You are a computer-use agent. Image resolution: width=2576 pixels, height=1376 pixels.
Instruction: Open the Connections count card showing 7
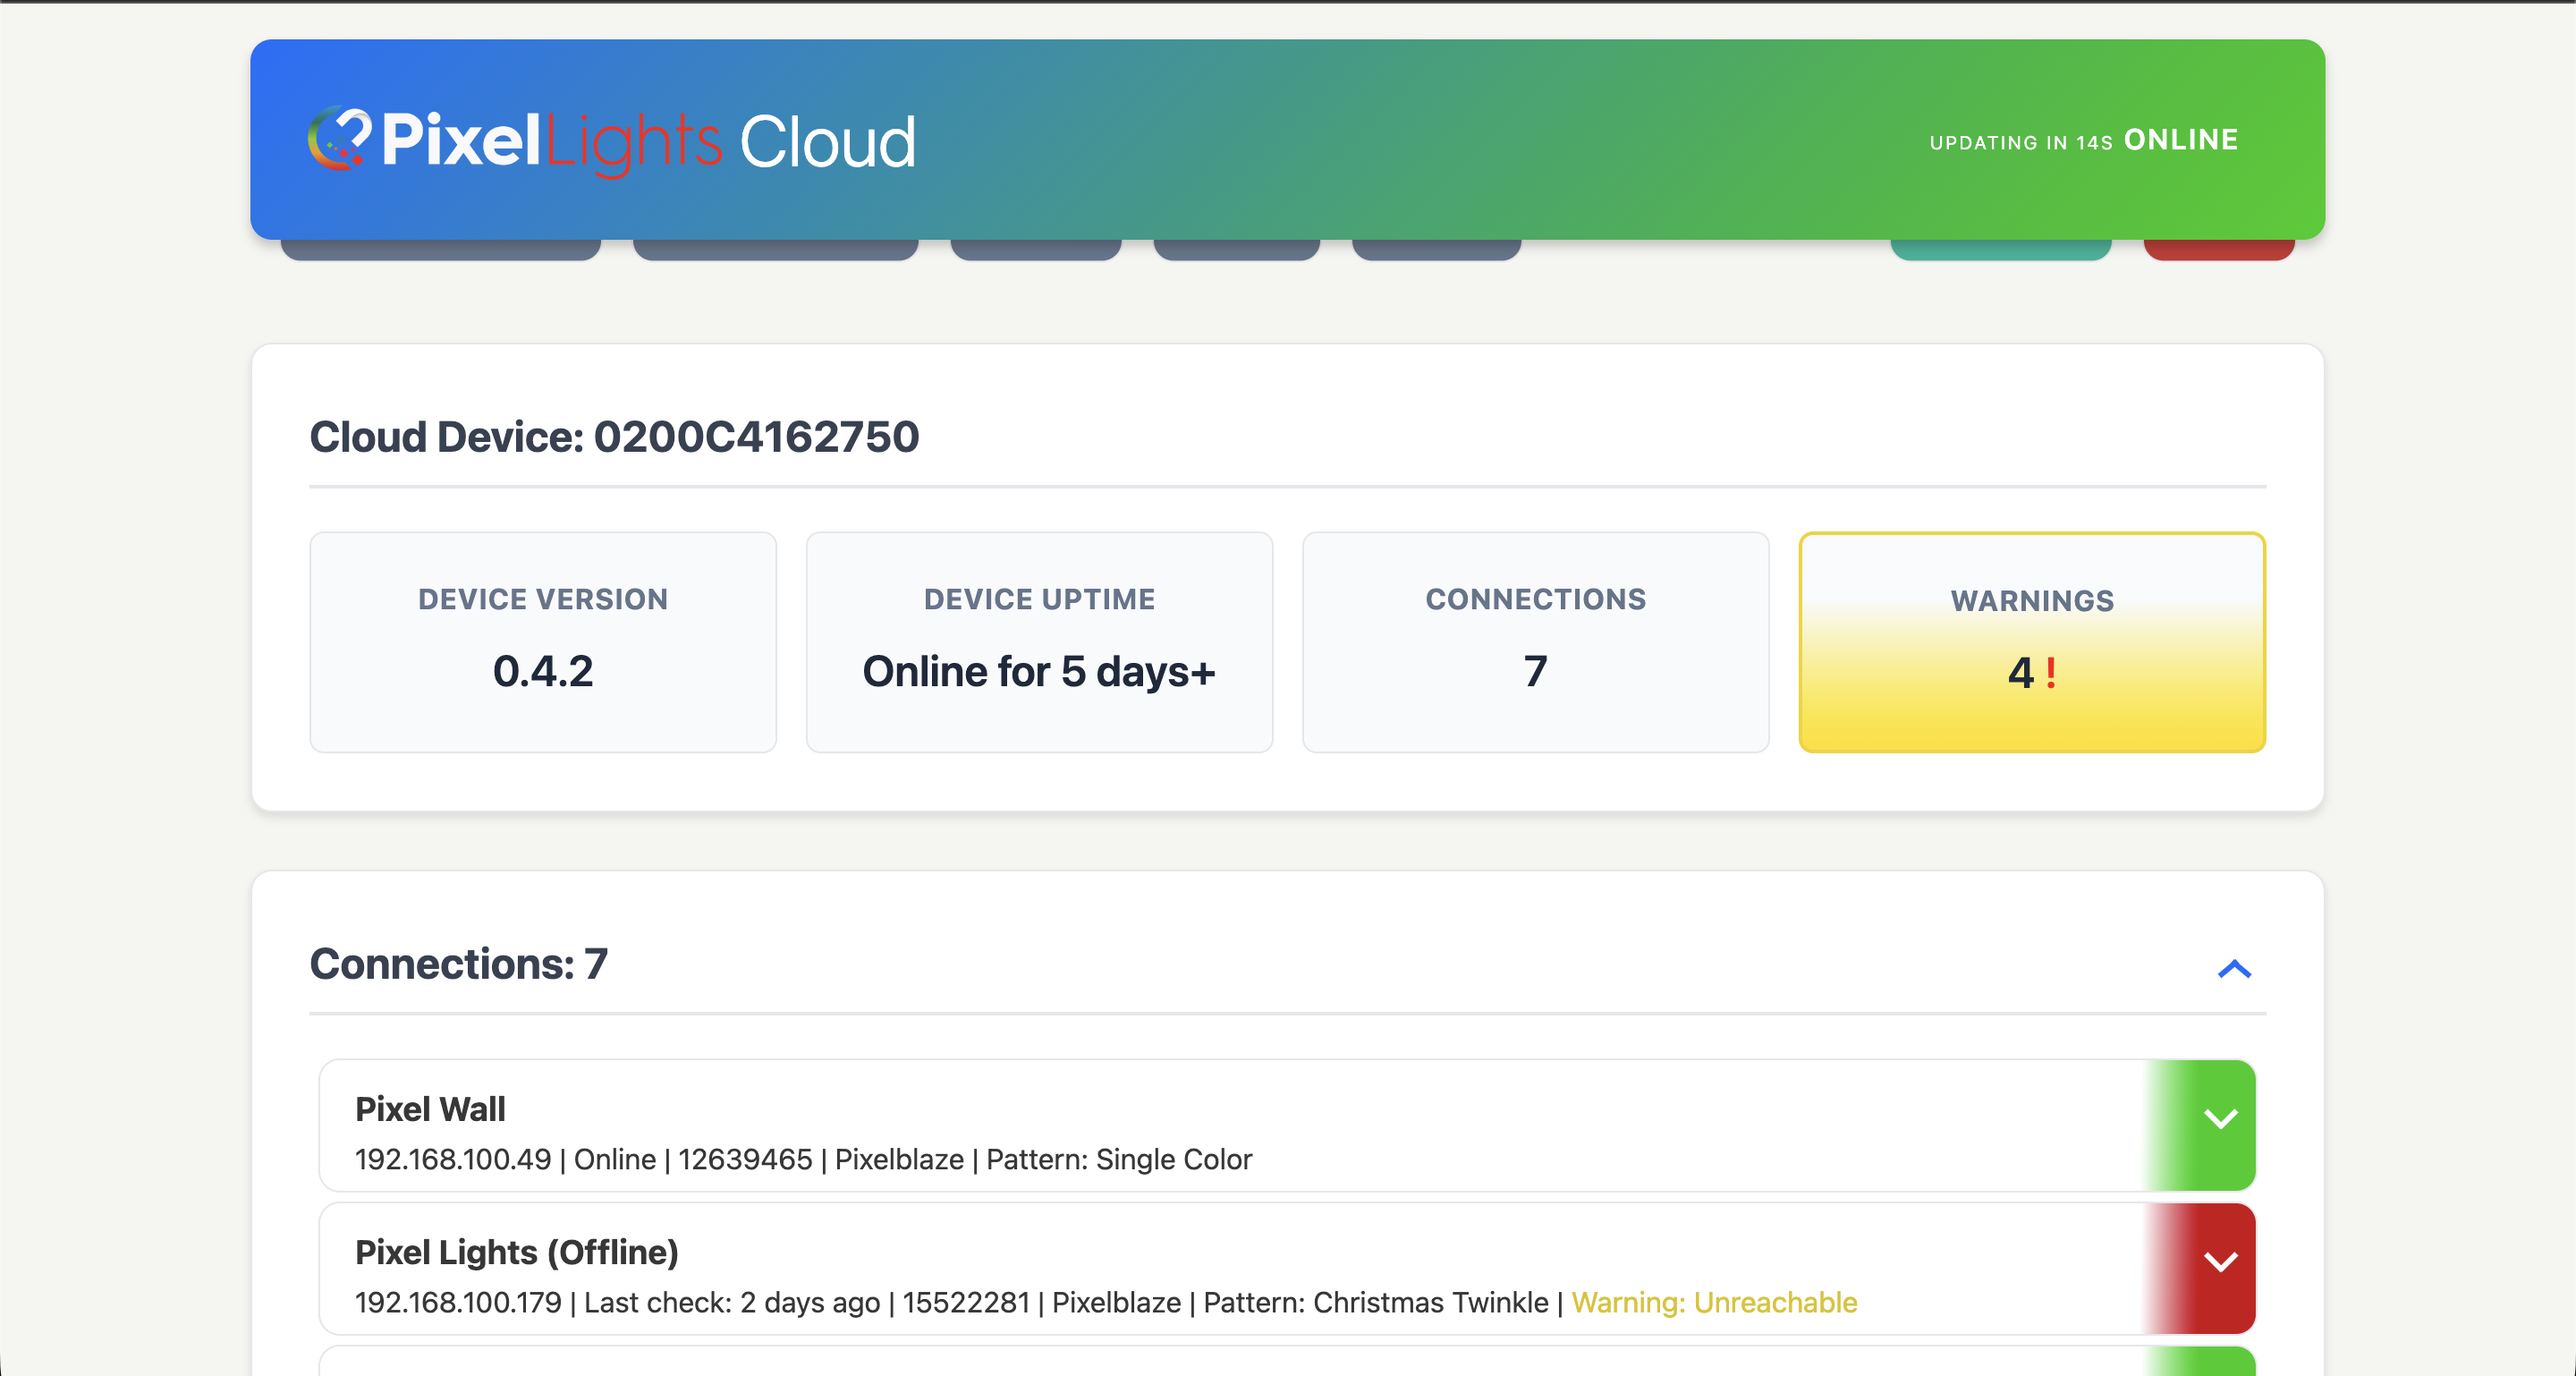[1535, 641]
